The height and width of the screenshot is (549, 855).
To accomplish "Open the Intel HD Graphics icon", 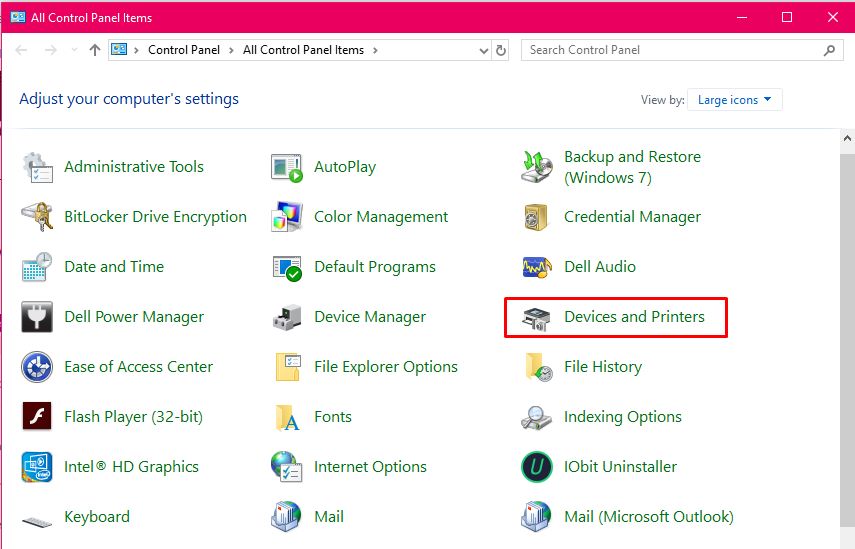I will pos(37,467).
